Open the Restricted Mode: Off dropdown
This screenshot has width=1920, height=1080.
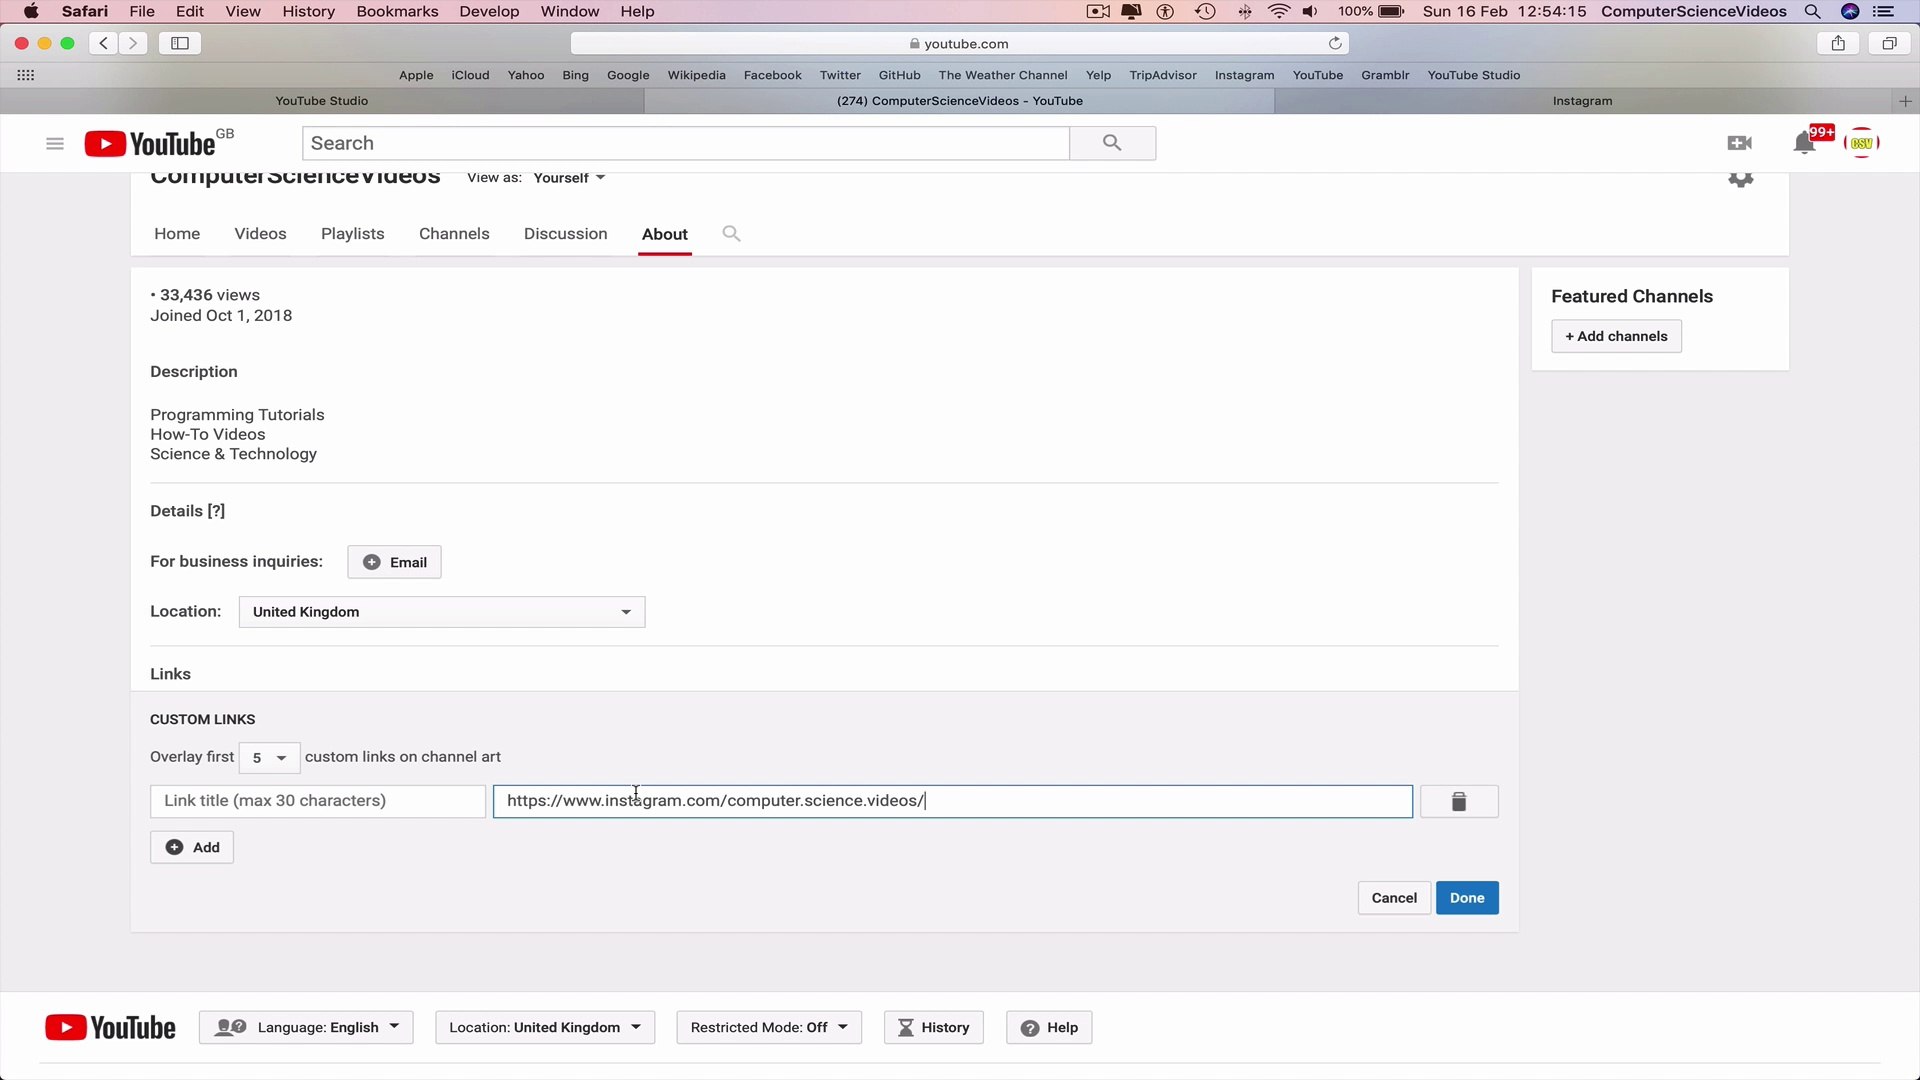(768, 1027)
